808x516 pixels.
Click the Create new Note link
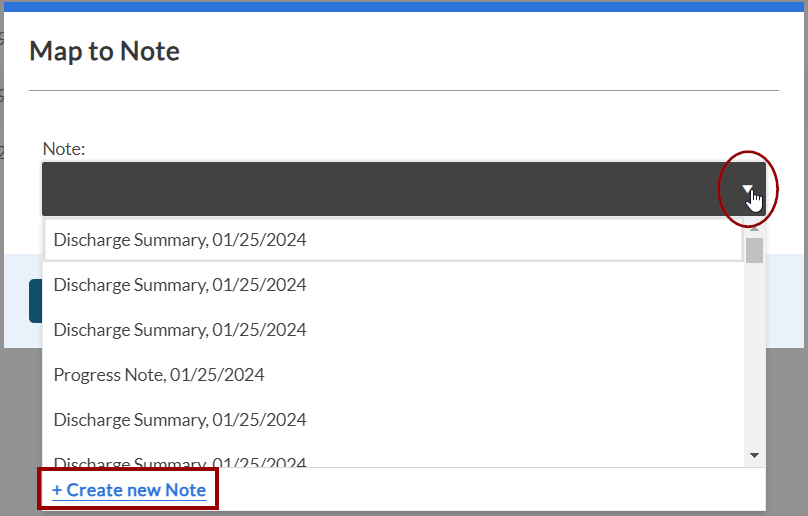click(x=136, y=490)
